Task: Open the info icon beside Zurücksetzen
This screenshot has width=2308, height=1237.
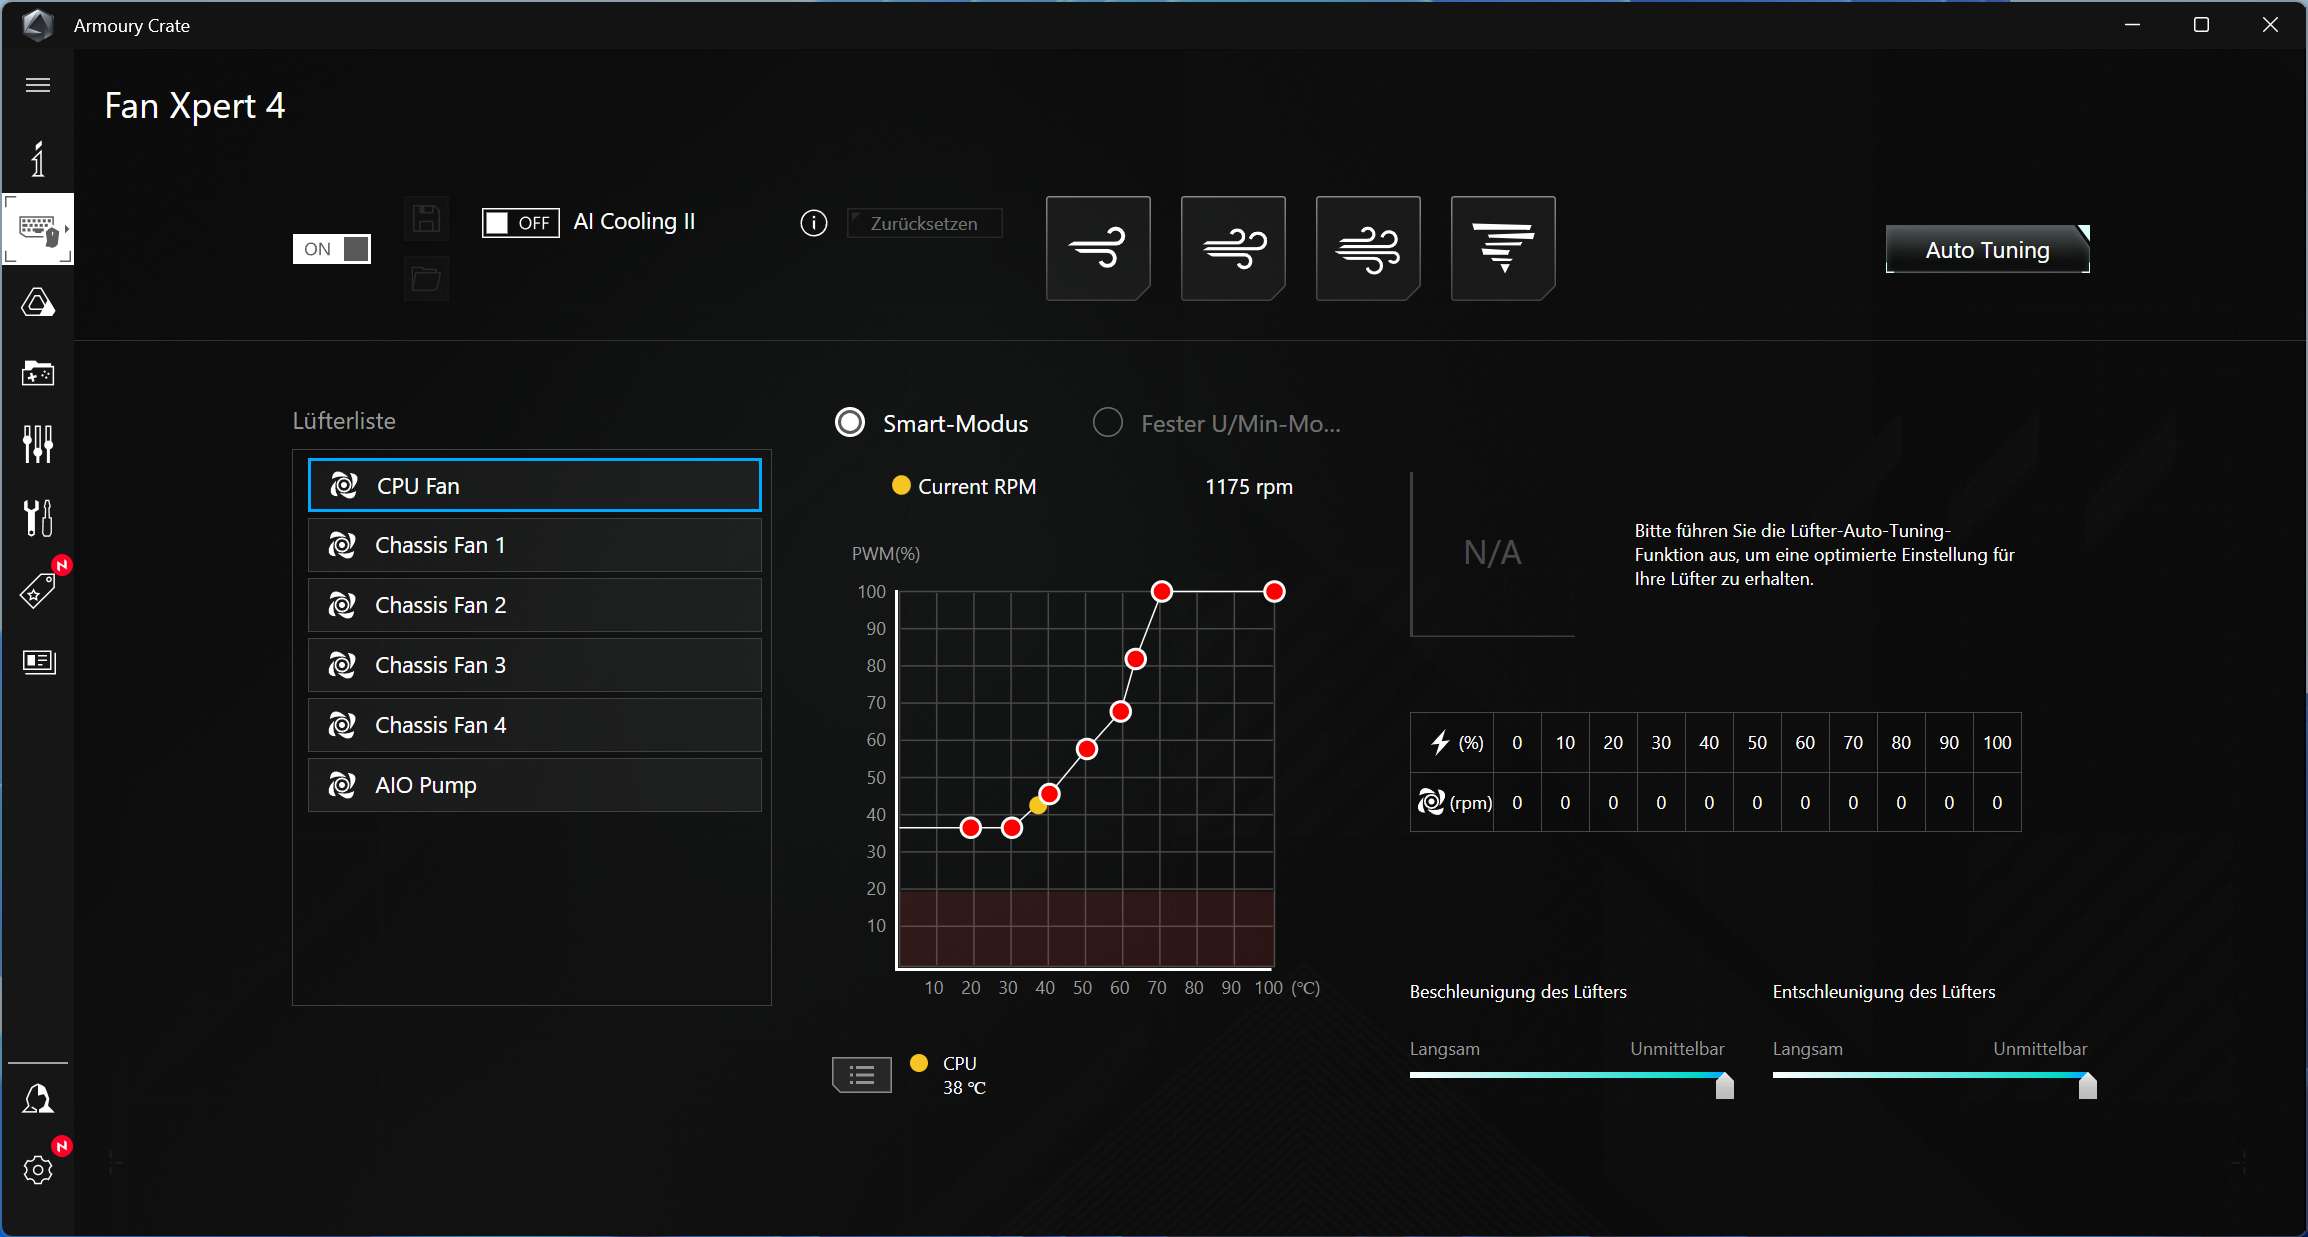Action: 814,223
